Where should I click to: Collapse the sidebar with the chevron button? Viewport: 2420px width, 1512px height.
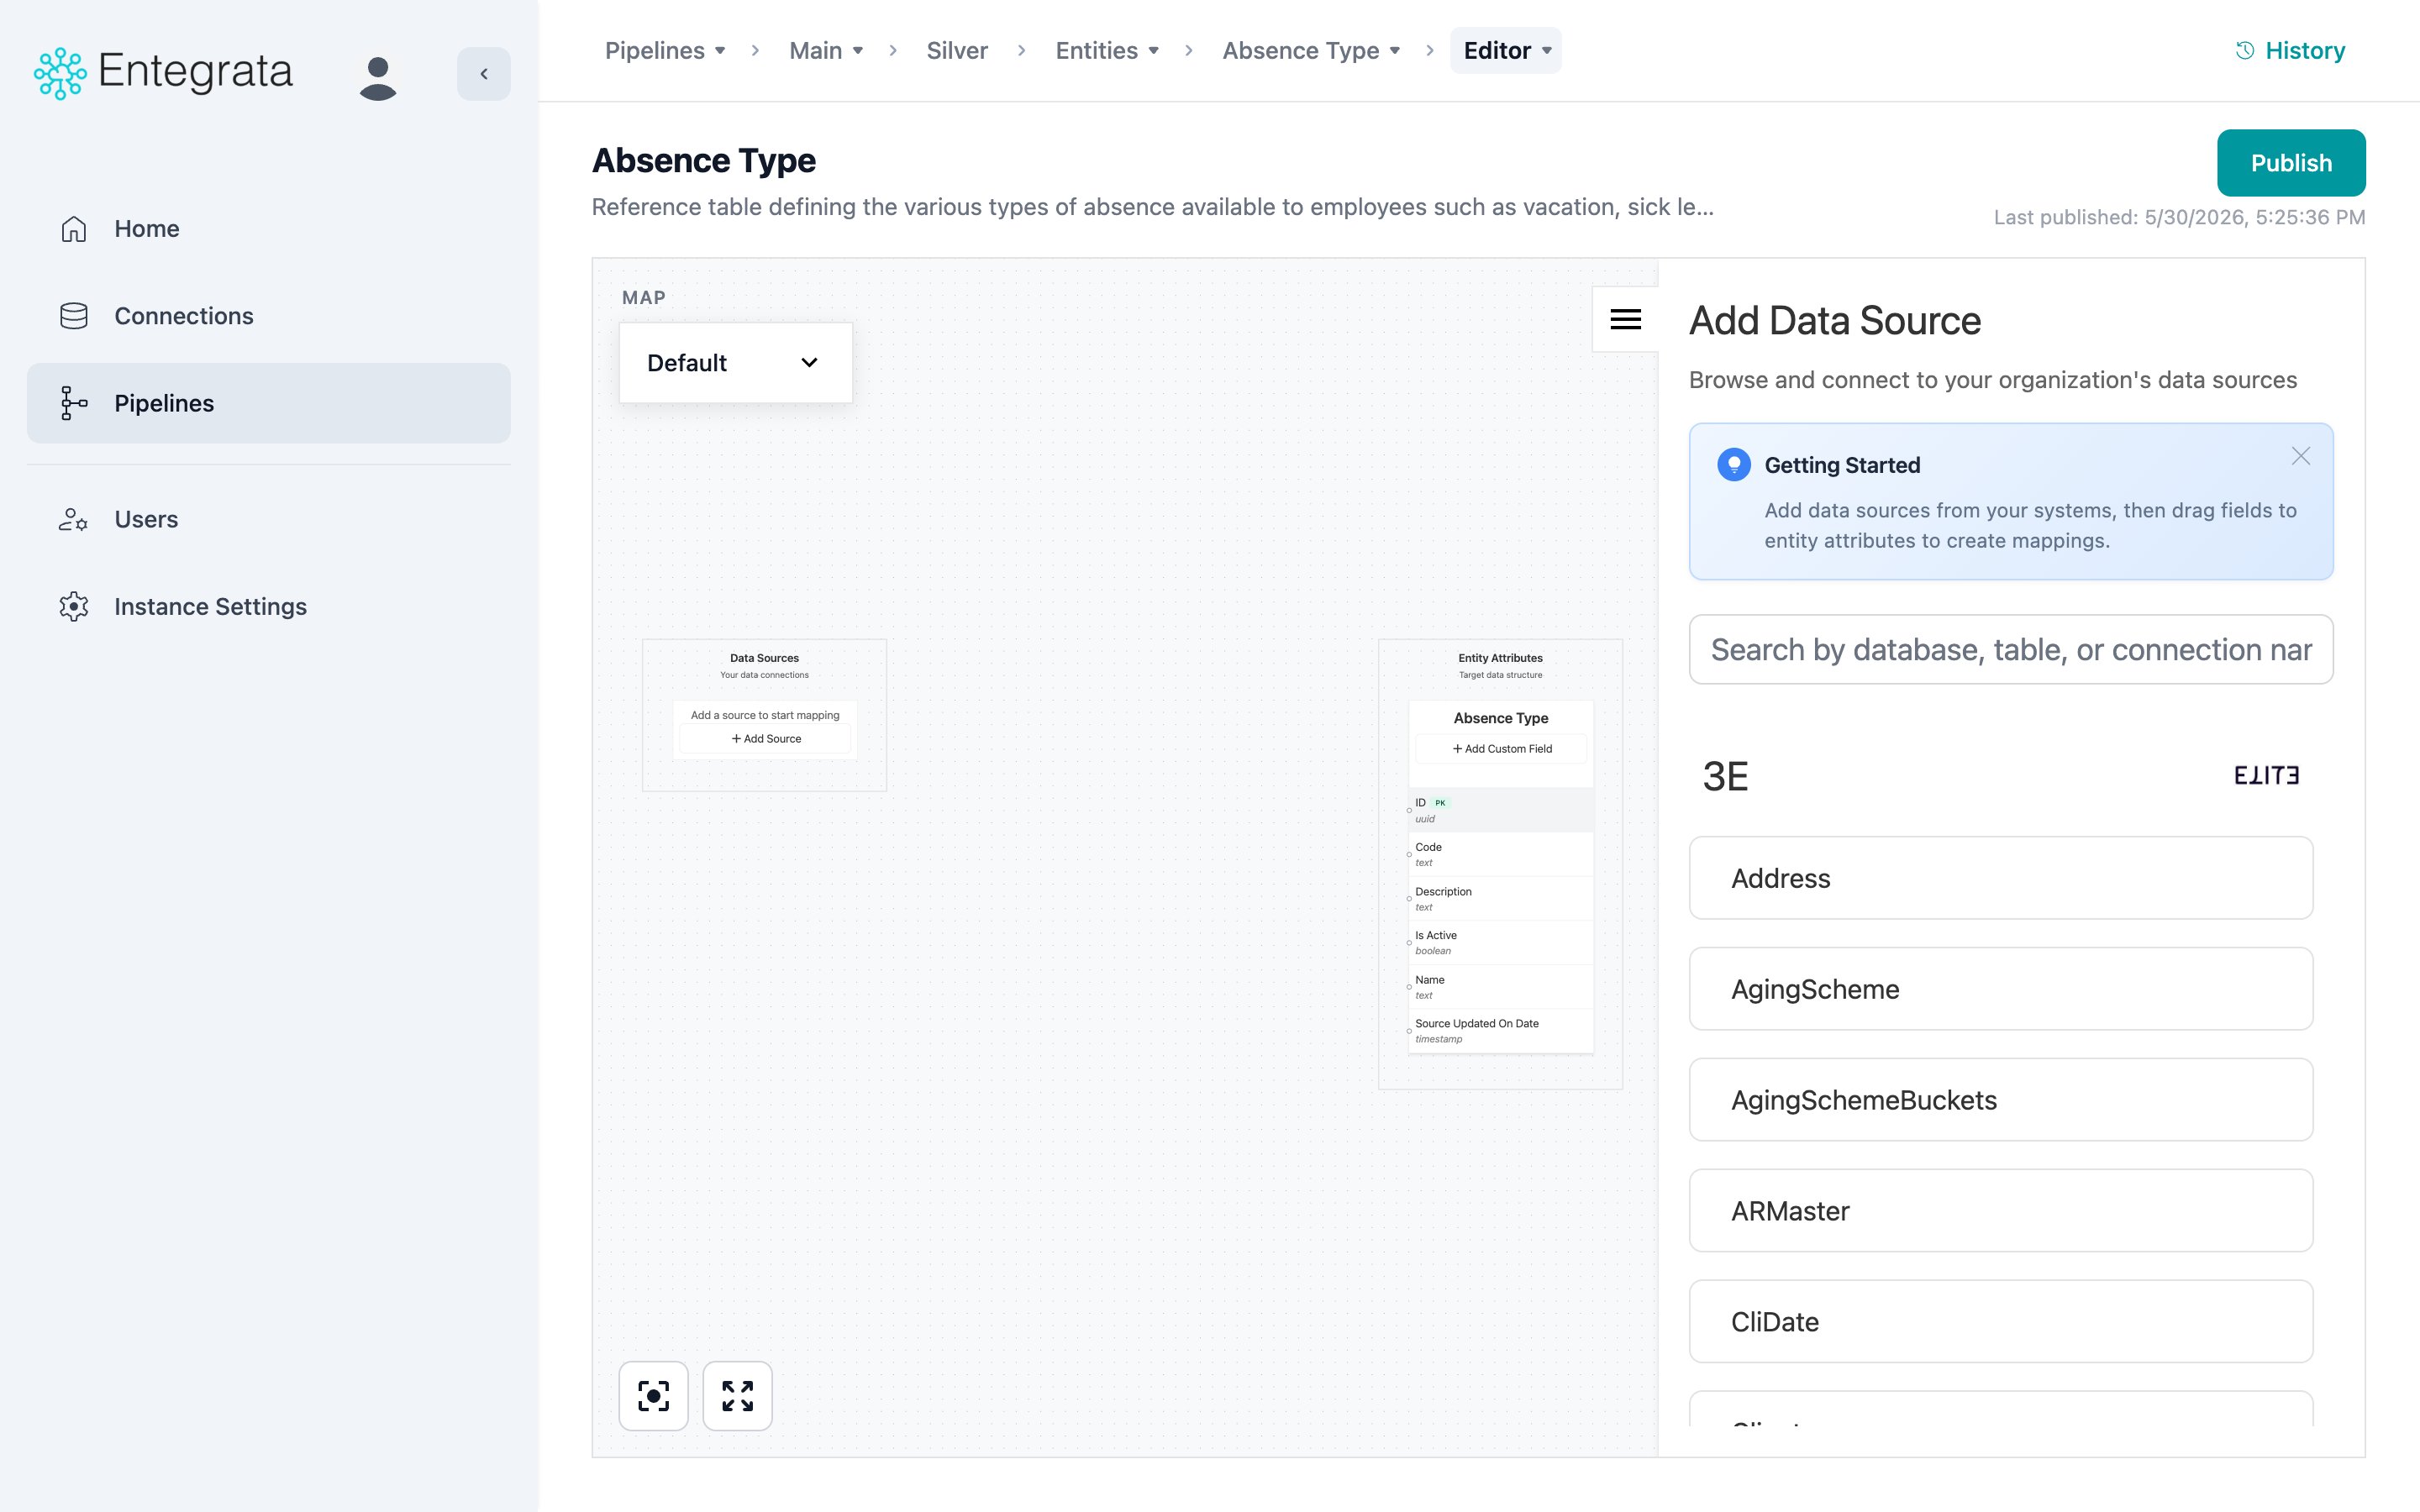pyautogui.click(x=484, y=74)
